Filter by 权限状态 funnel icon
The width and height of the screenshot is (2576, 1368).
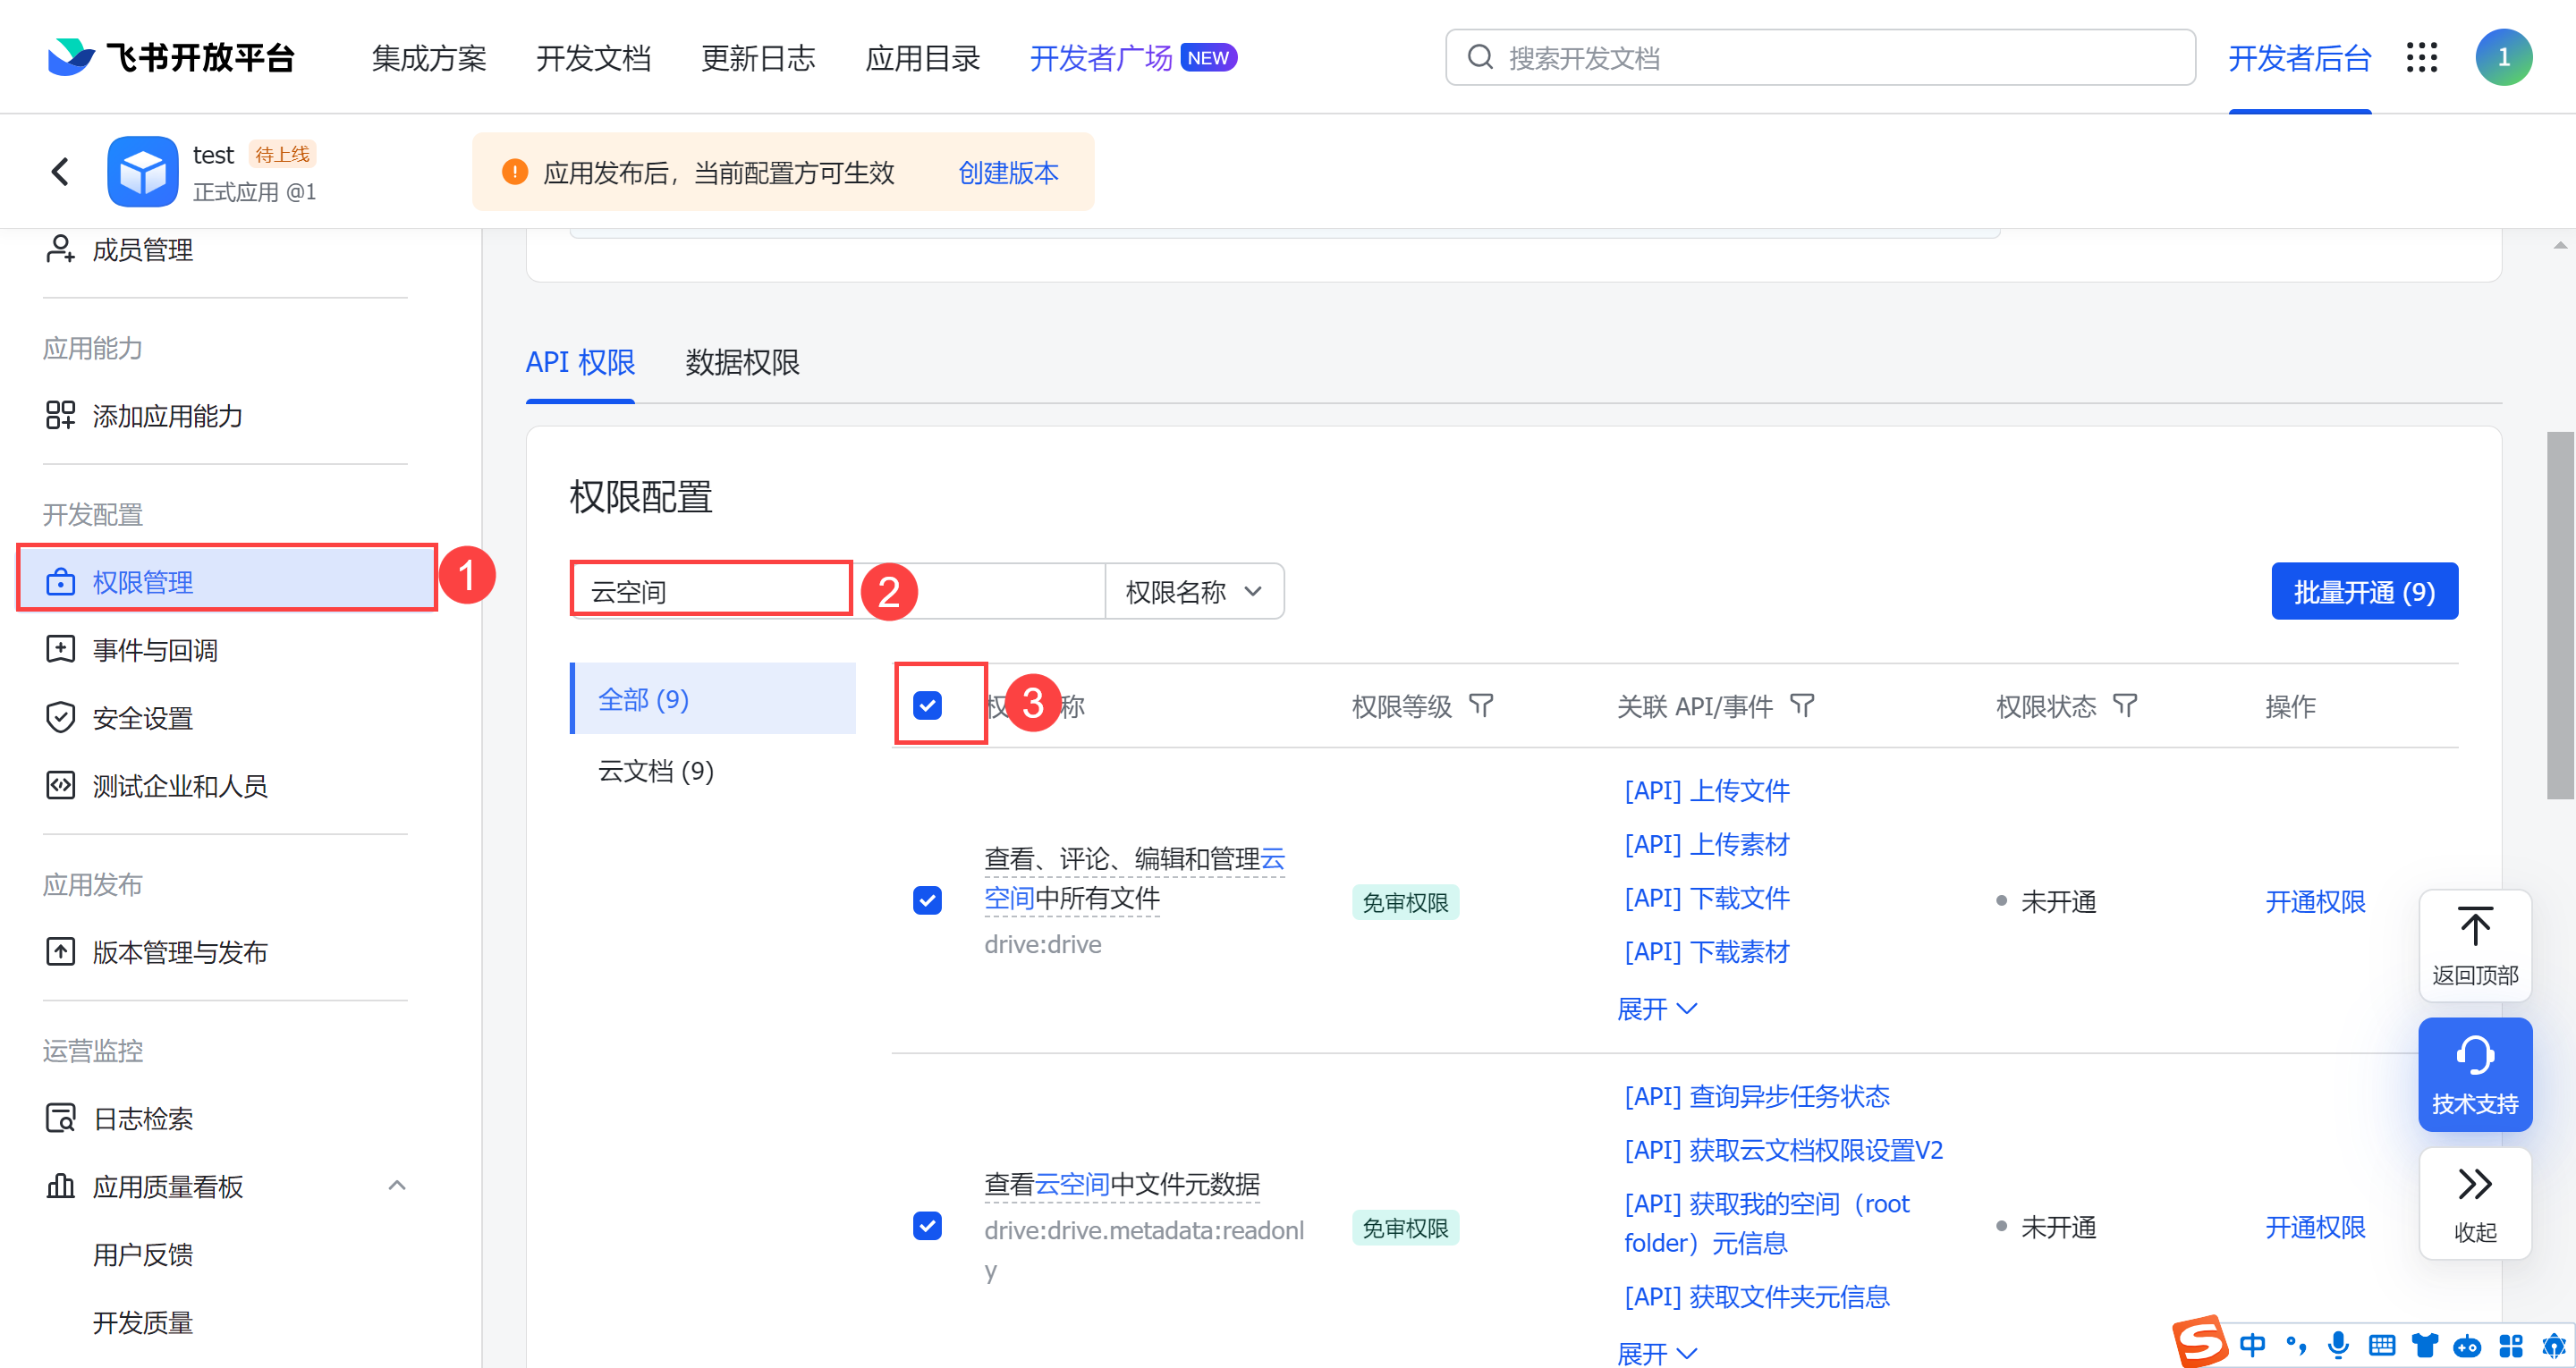click(x=2125, y=706)
